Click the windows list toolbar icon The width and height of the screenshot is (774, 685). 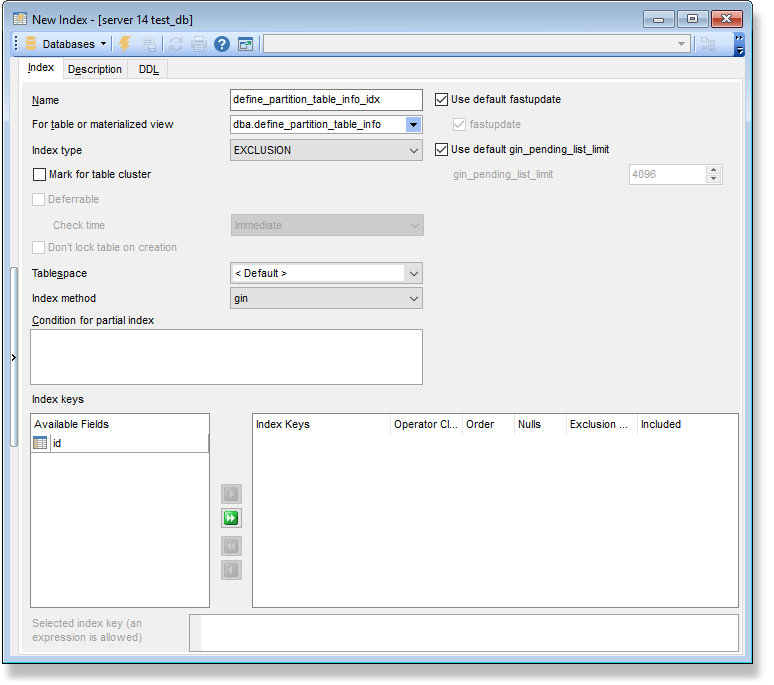click(246, 44)
